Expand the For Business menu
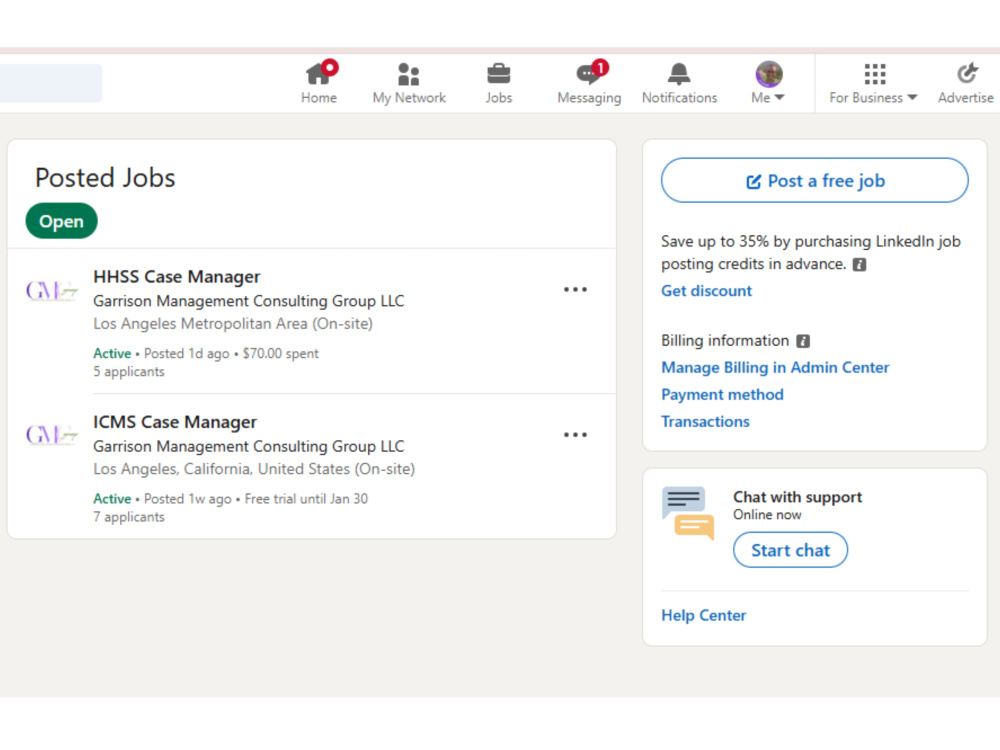 (873, 83)
